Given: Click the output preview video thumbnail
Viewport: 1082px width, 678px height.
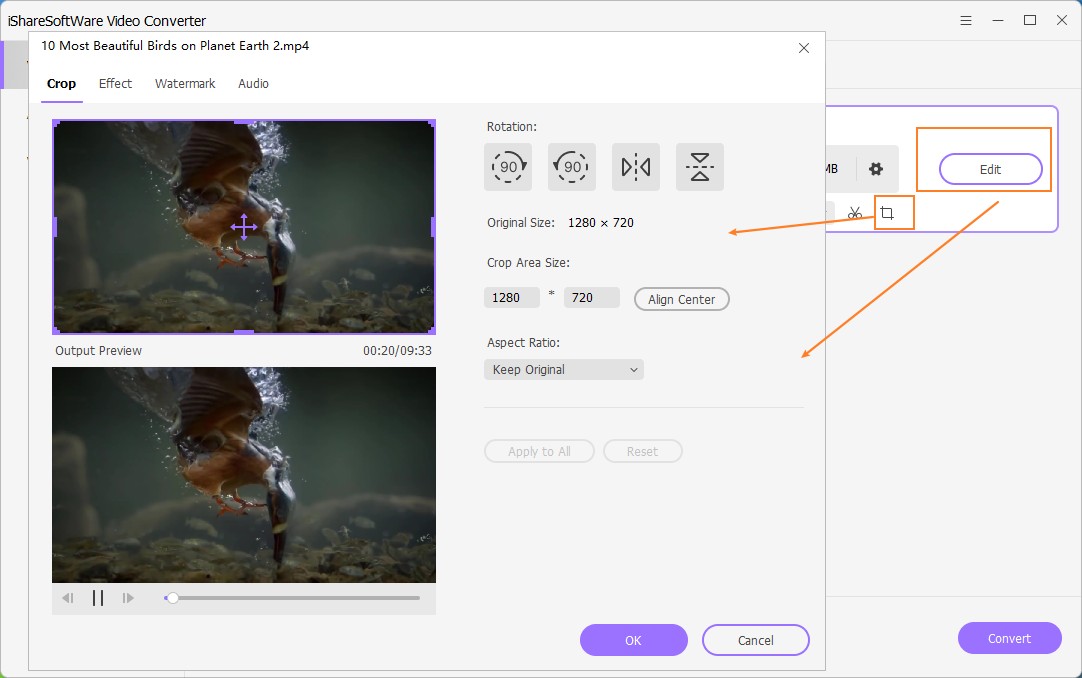Looking at the screenshot, I should [x=244, y=475].
